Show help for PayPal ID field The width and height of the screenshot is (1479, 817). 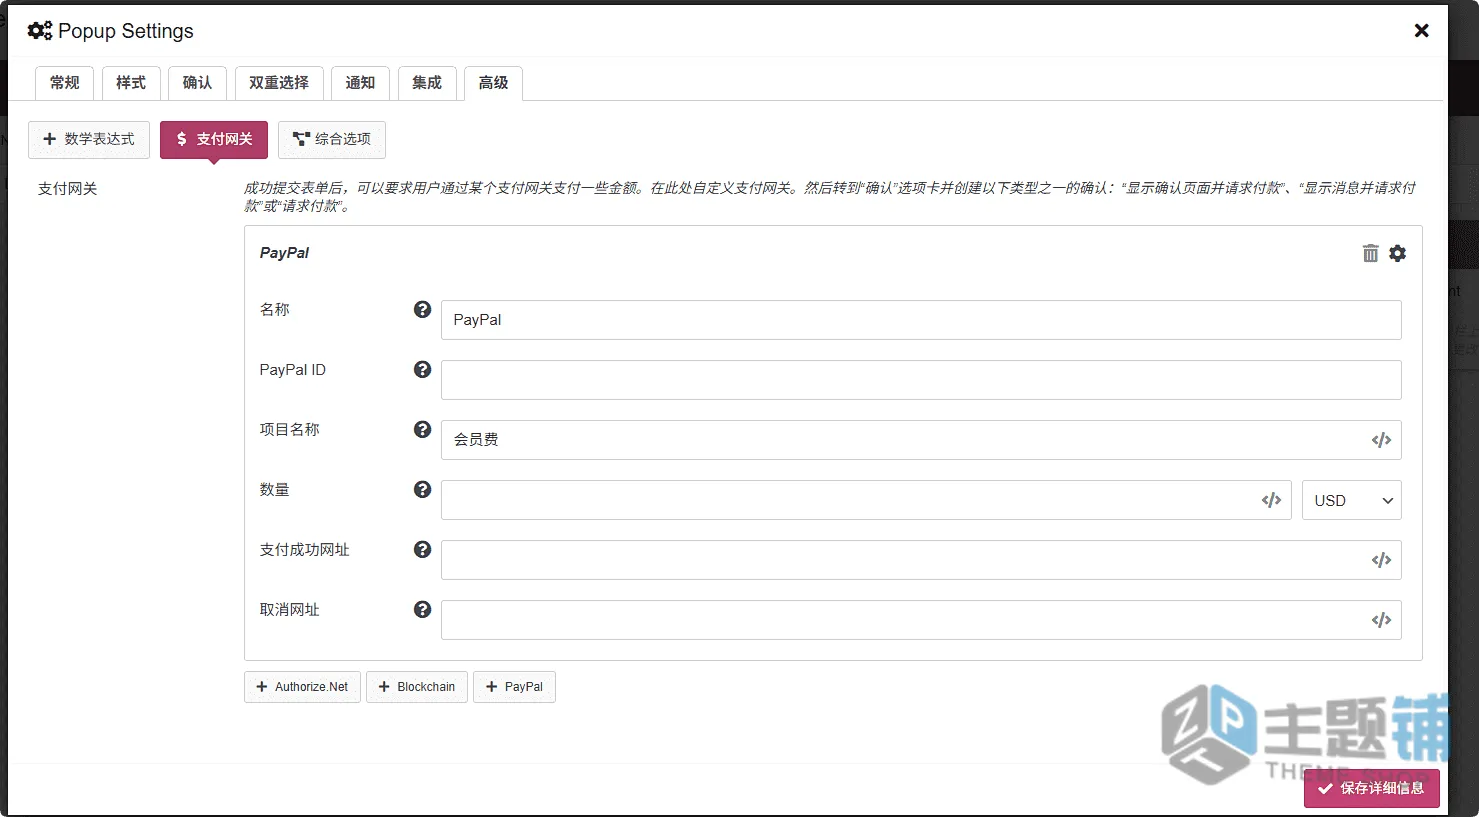(422, 370)
